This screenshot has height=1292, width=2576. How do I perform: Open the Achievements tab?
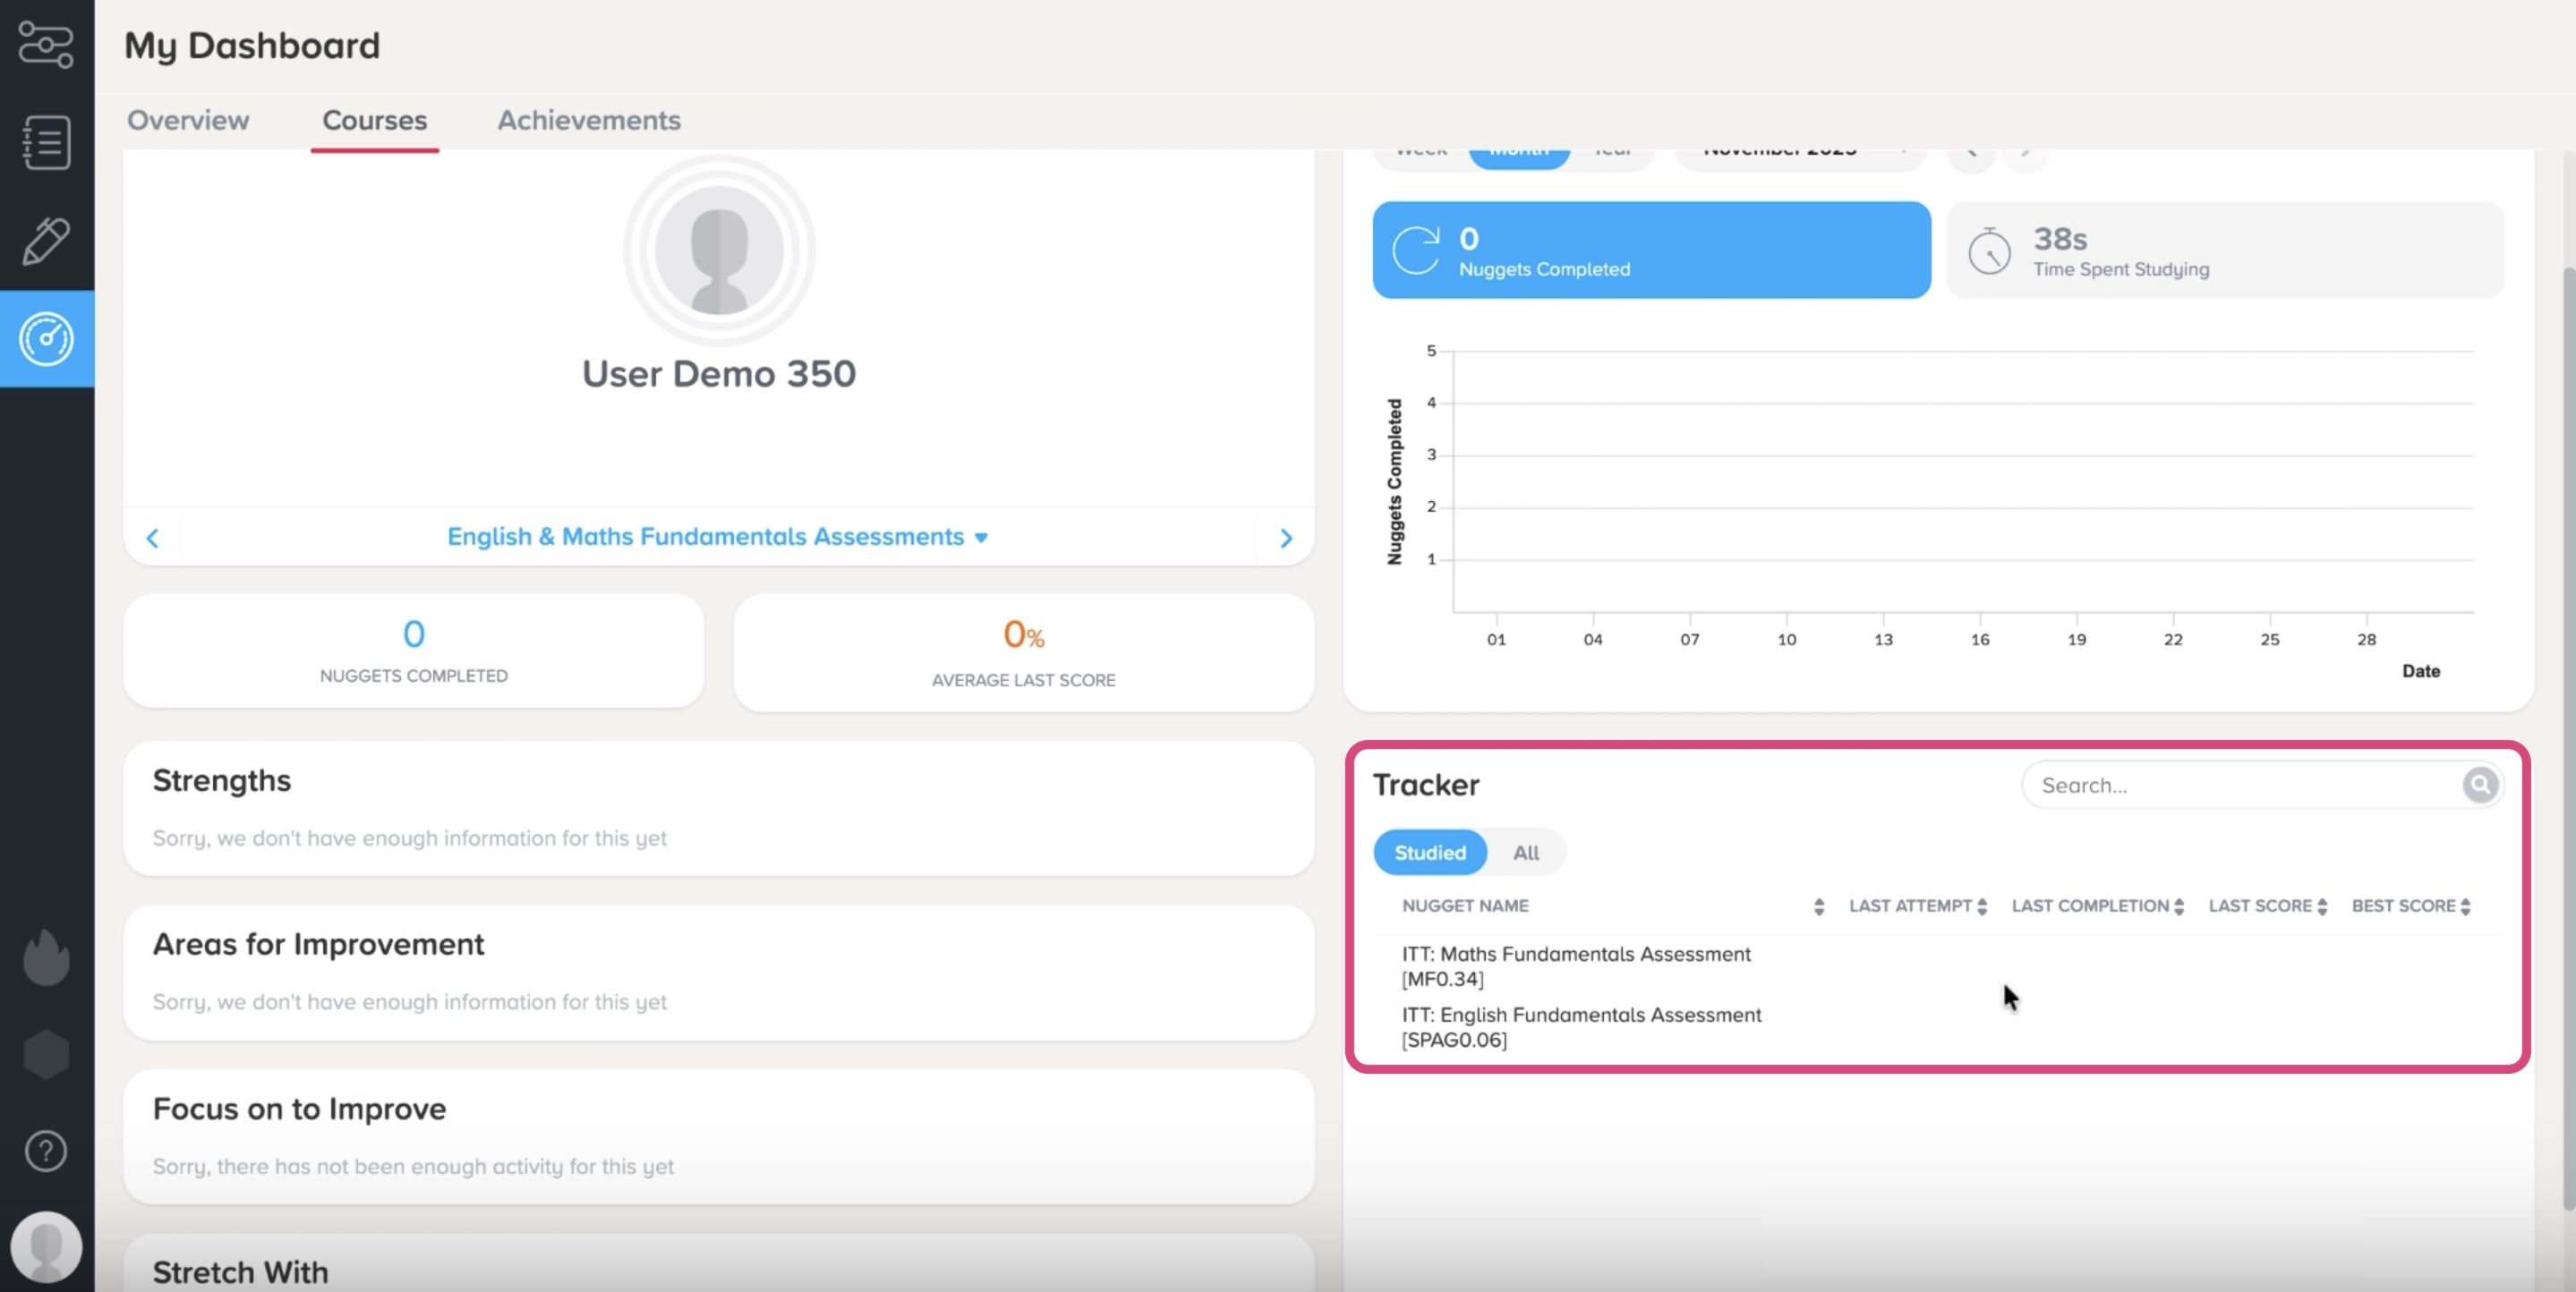pos(589,120)
